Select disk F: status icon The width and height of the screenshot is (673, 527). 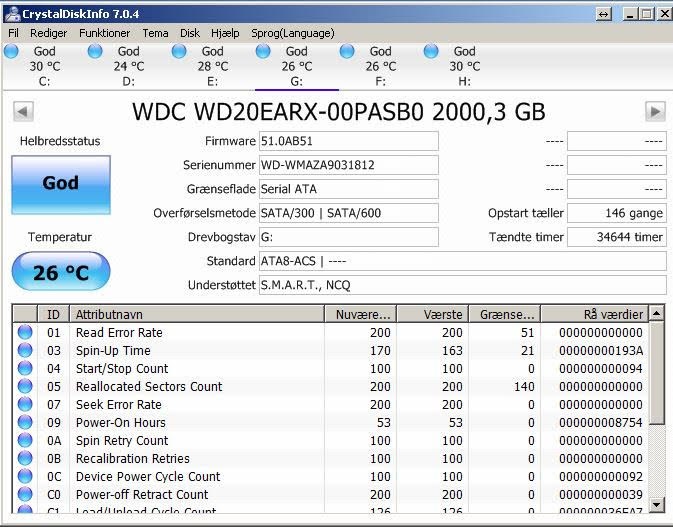click(347, 51)
